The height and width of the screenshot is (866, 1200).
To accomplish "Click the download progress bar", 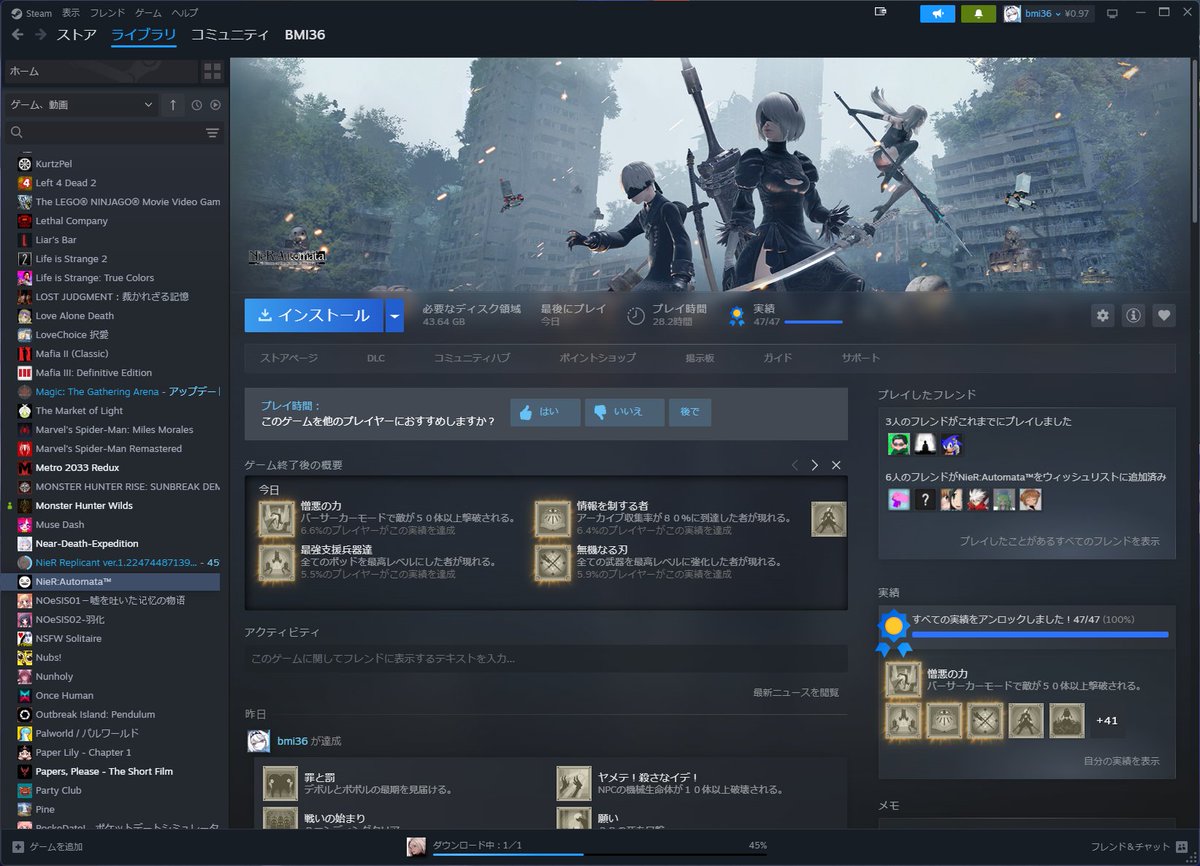I will click(x=599, y=855).
